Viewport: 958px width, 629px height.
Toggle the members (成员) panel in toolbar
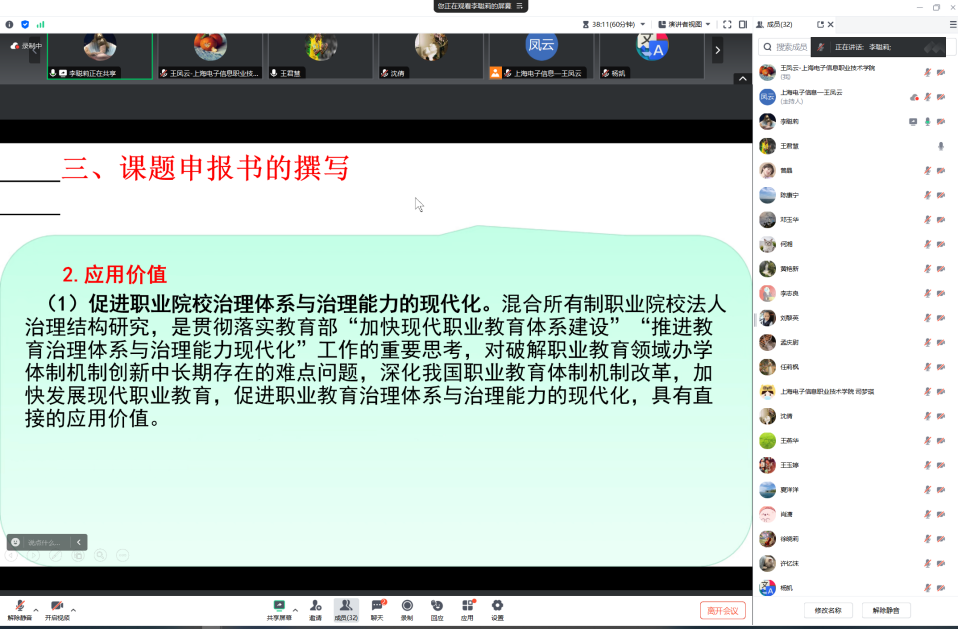(x=346, y=606)
